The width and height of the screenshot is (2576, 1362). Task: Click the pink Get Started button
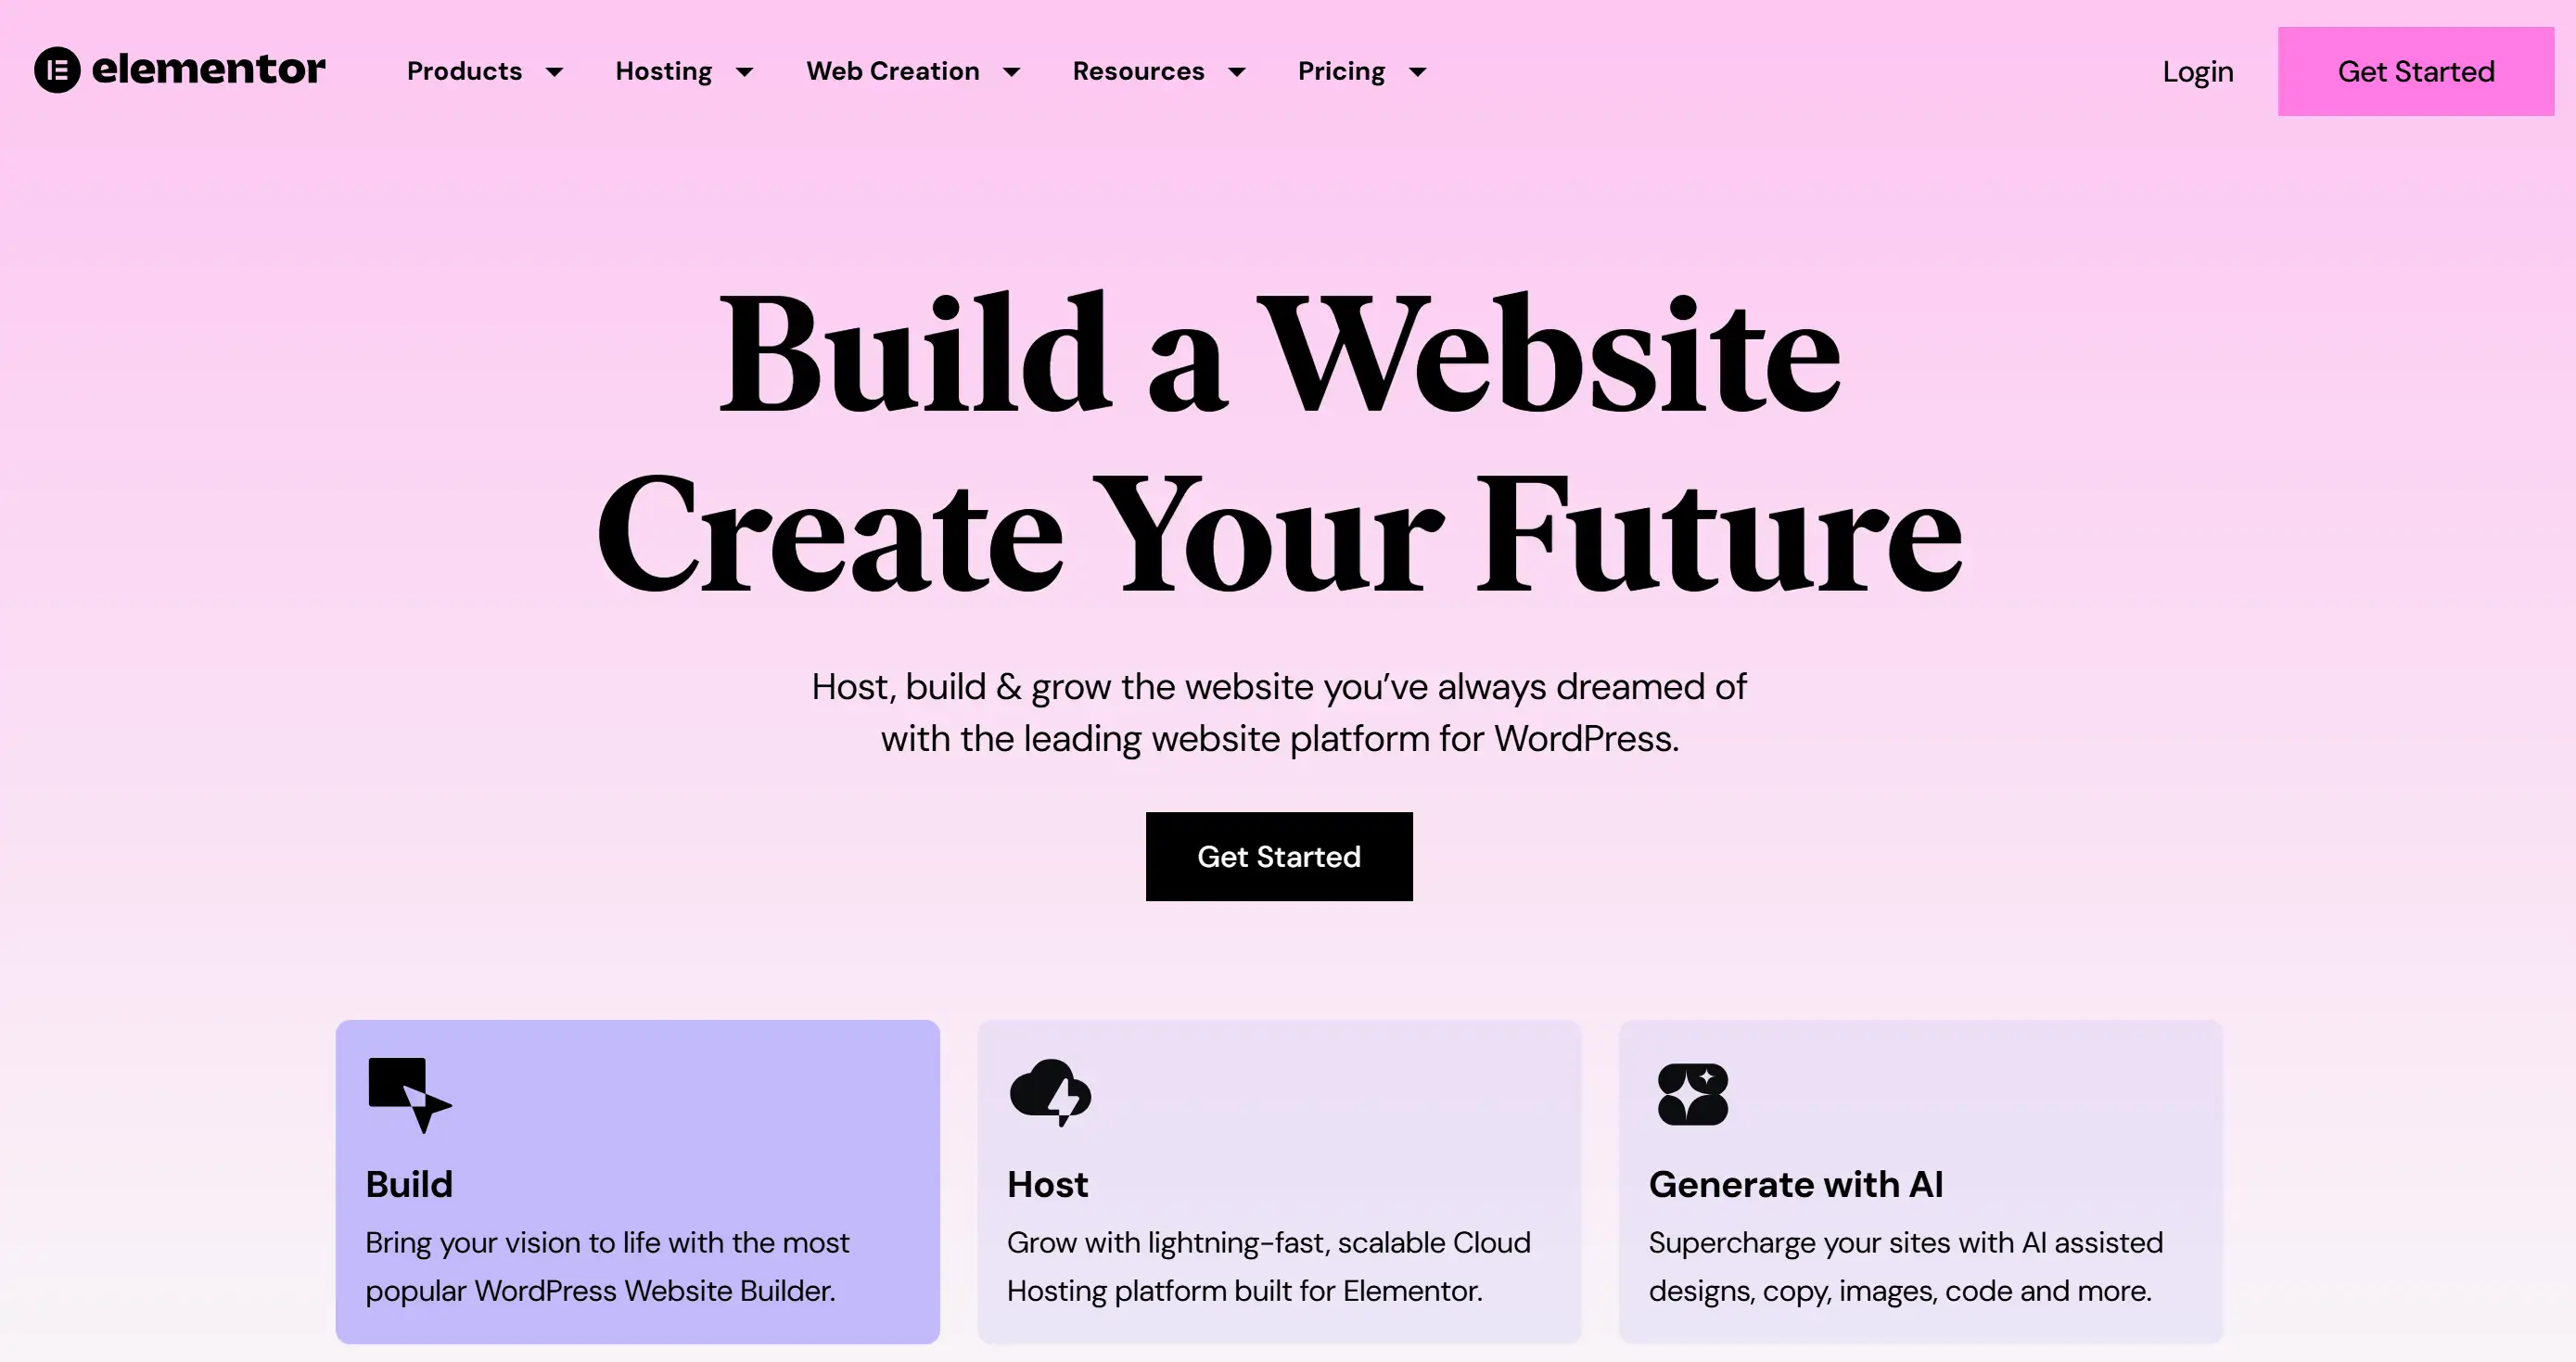tap(2417, 71)
